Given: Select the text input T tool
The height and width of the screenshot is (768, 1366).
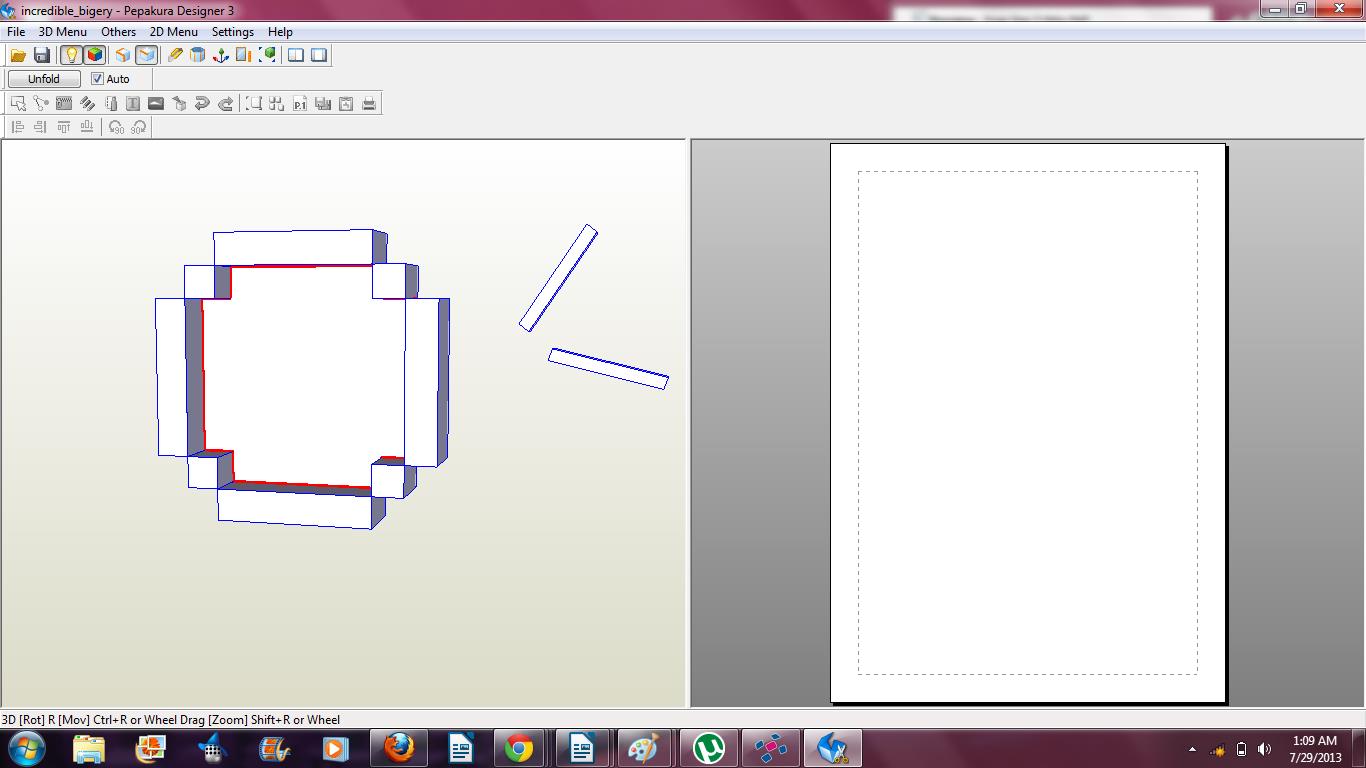Looking at the screenshot, I should point(133,103).
